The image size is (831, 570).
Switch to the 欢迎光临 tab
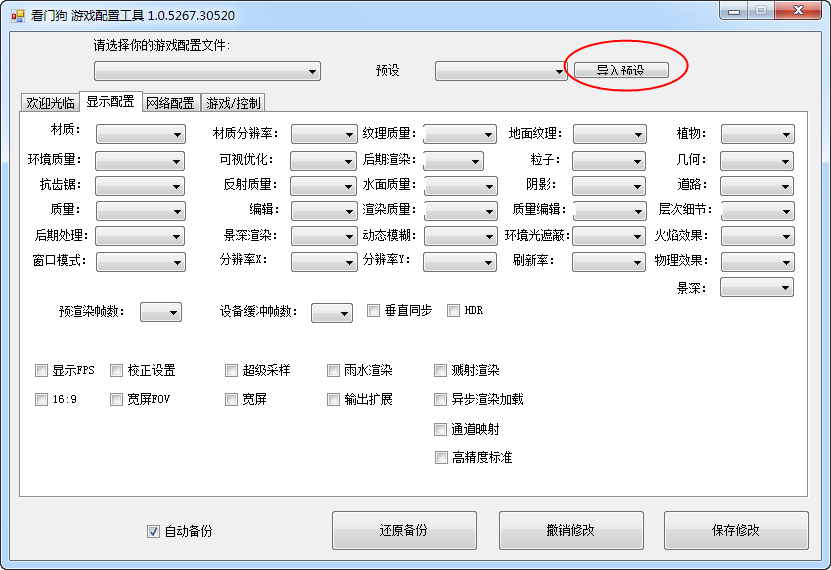50,103
